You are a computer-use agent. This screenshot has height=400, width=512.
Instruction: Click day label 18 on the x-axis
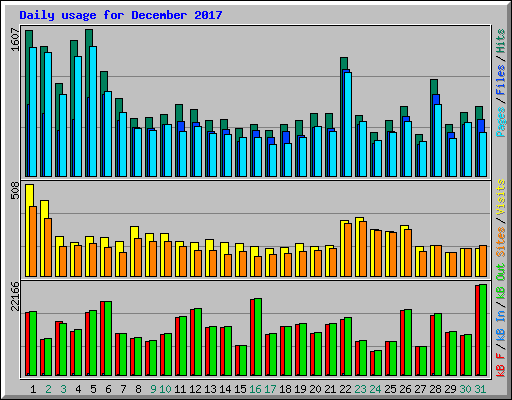pos(285,389)
